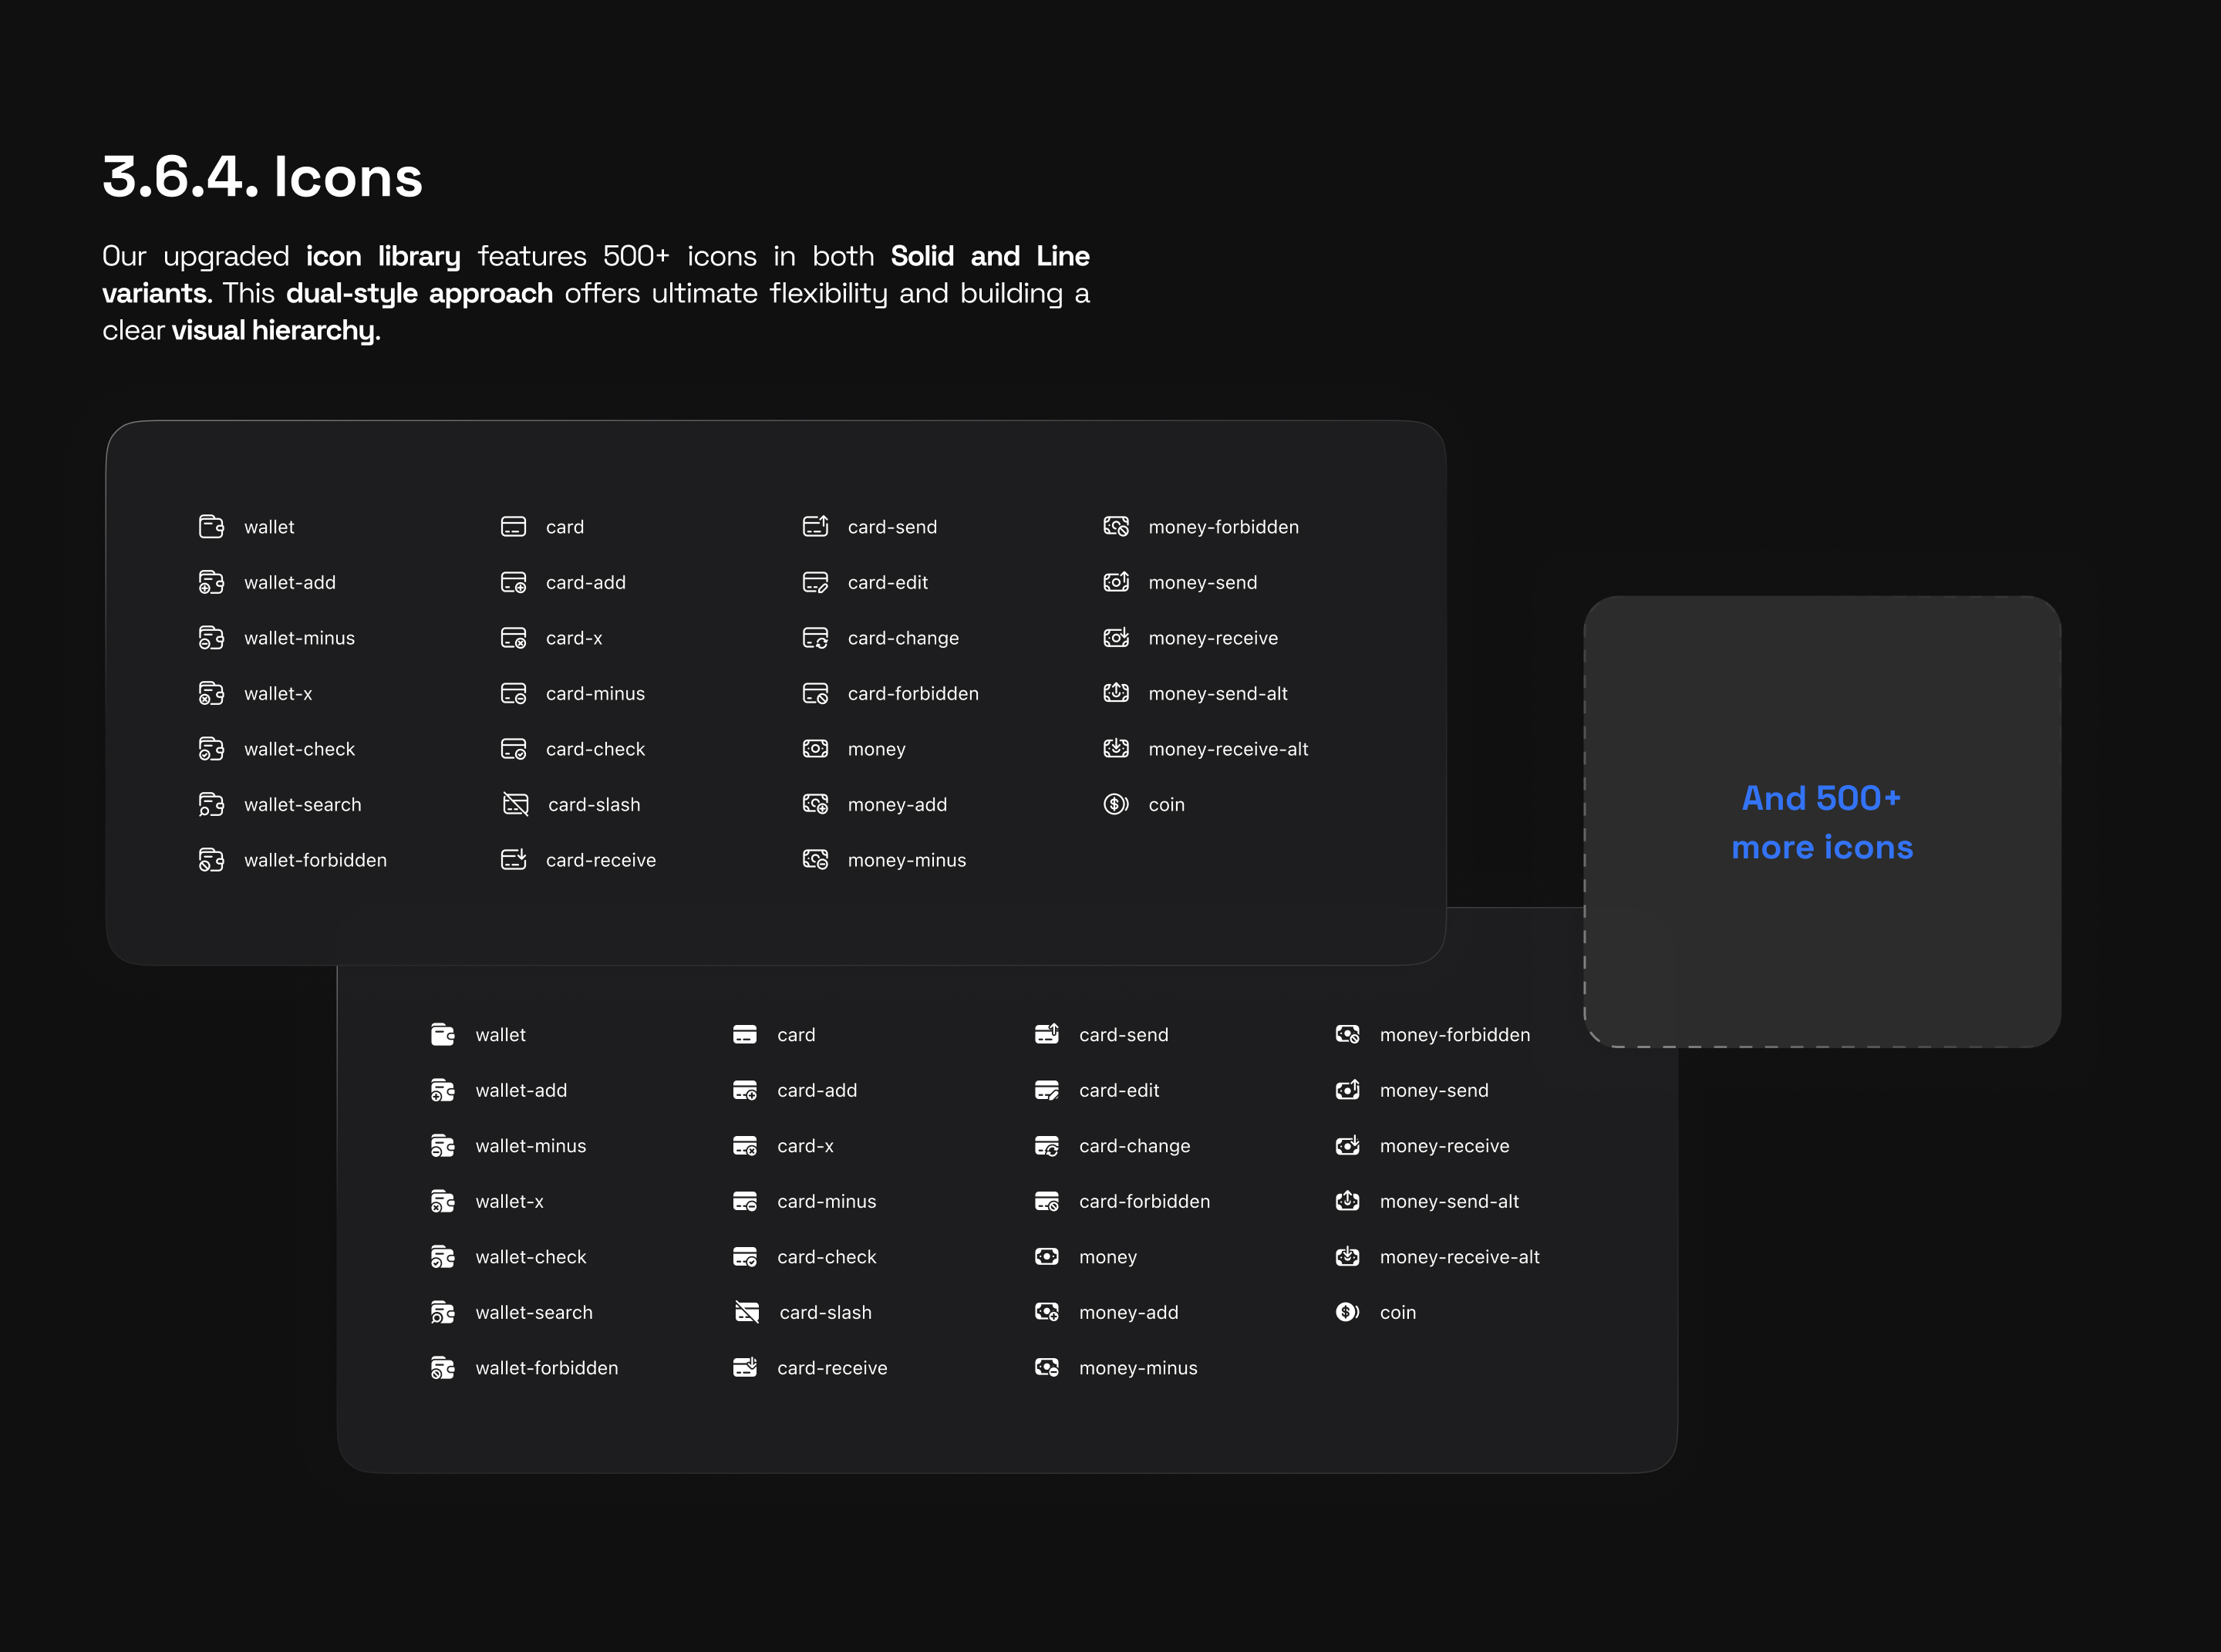Click the line card-change icon

pyautogui.click(x=815, y=638)
